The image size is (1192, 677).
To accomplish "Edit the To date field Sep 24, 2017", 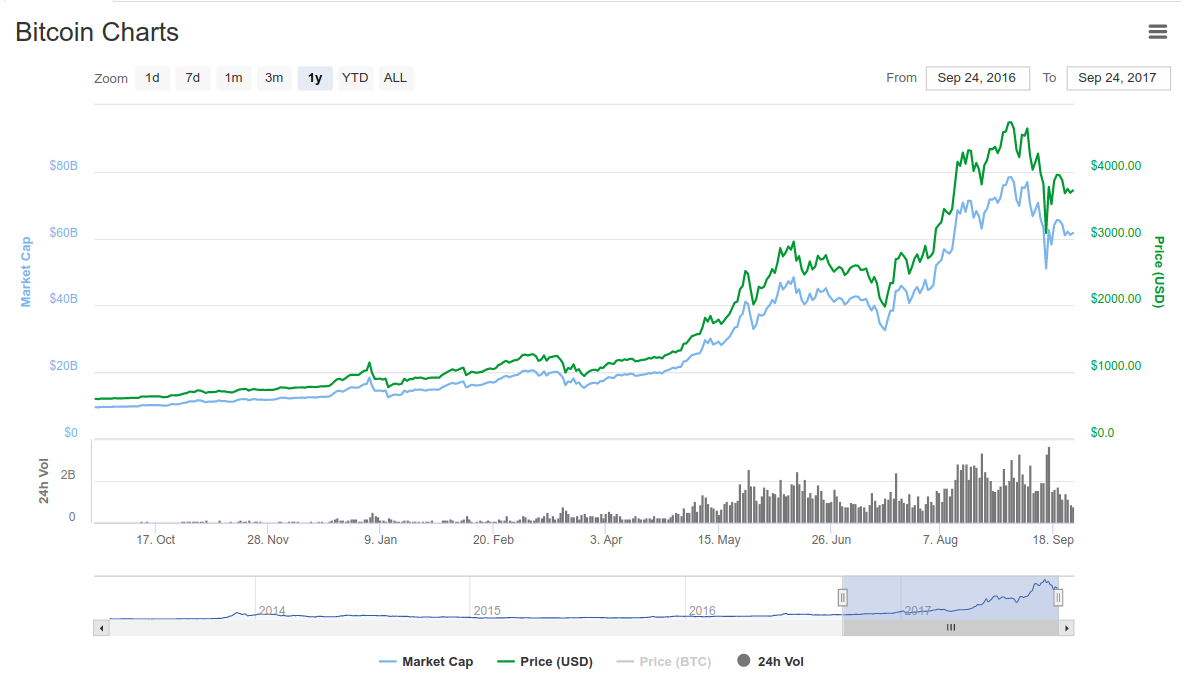I will [x=1118, y=78].
